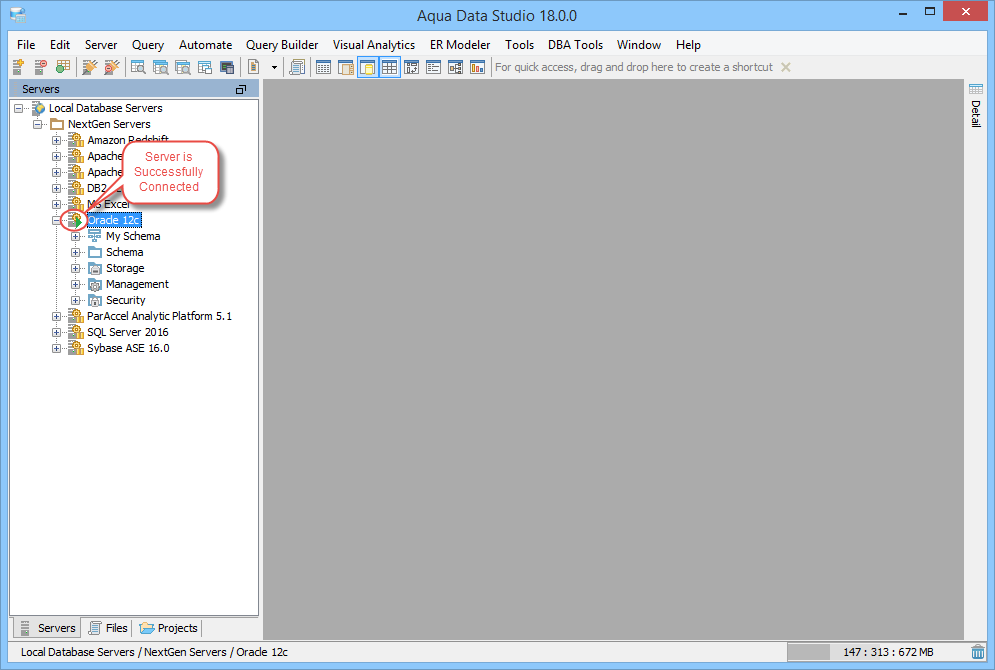Open the Detail side panel tab
The width and height of the screenshot is (995, 670).
coord(975,114)
